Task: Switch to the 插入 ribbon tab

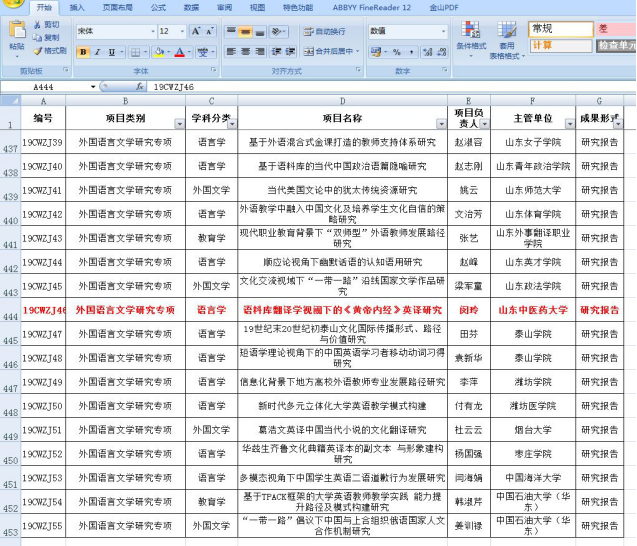Action: [x=77, y=7]
